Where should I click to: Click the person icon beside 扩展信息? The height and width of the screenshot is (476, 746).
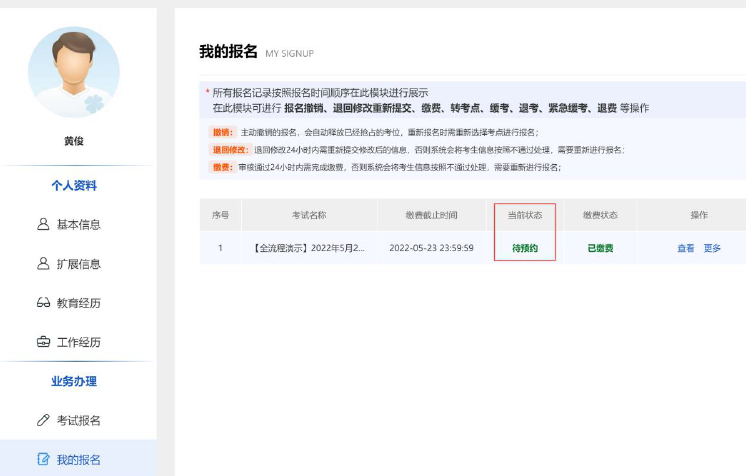coord(43,264)
